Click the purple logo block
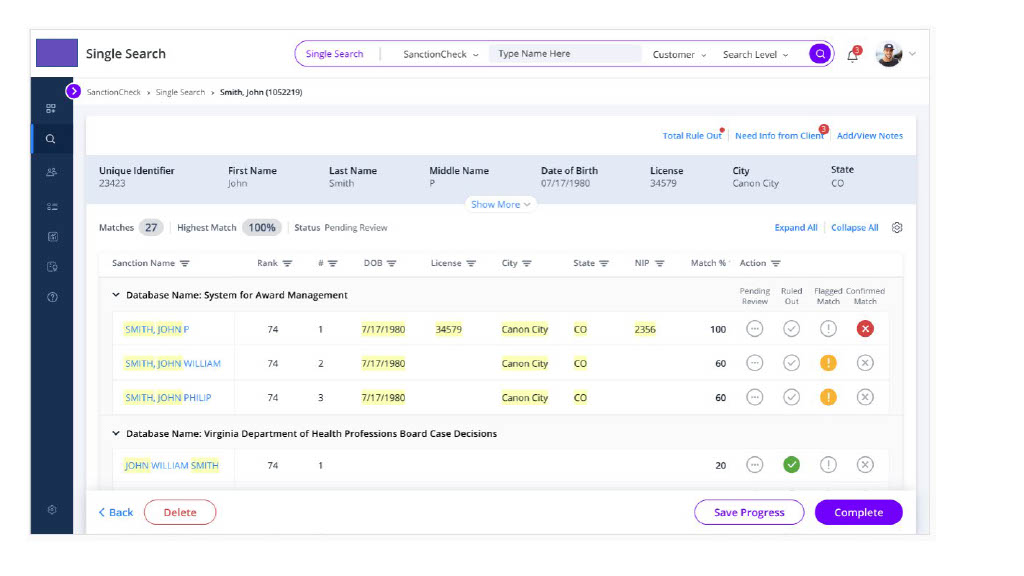This screenshot has height=576, width=1024. pos(57,53)
